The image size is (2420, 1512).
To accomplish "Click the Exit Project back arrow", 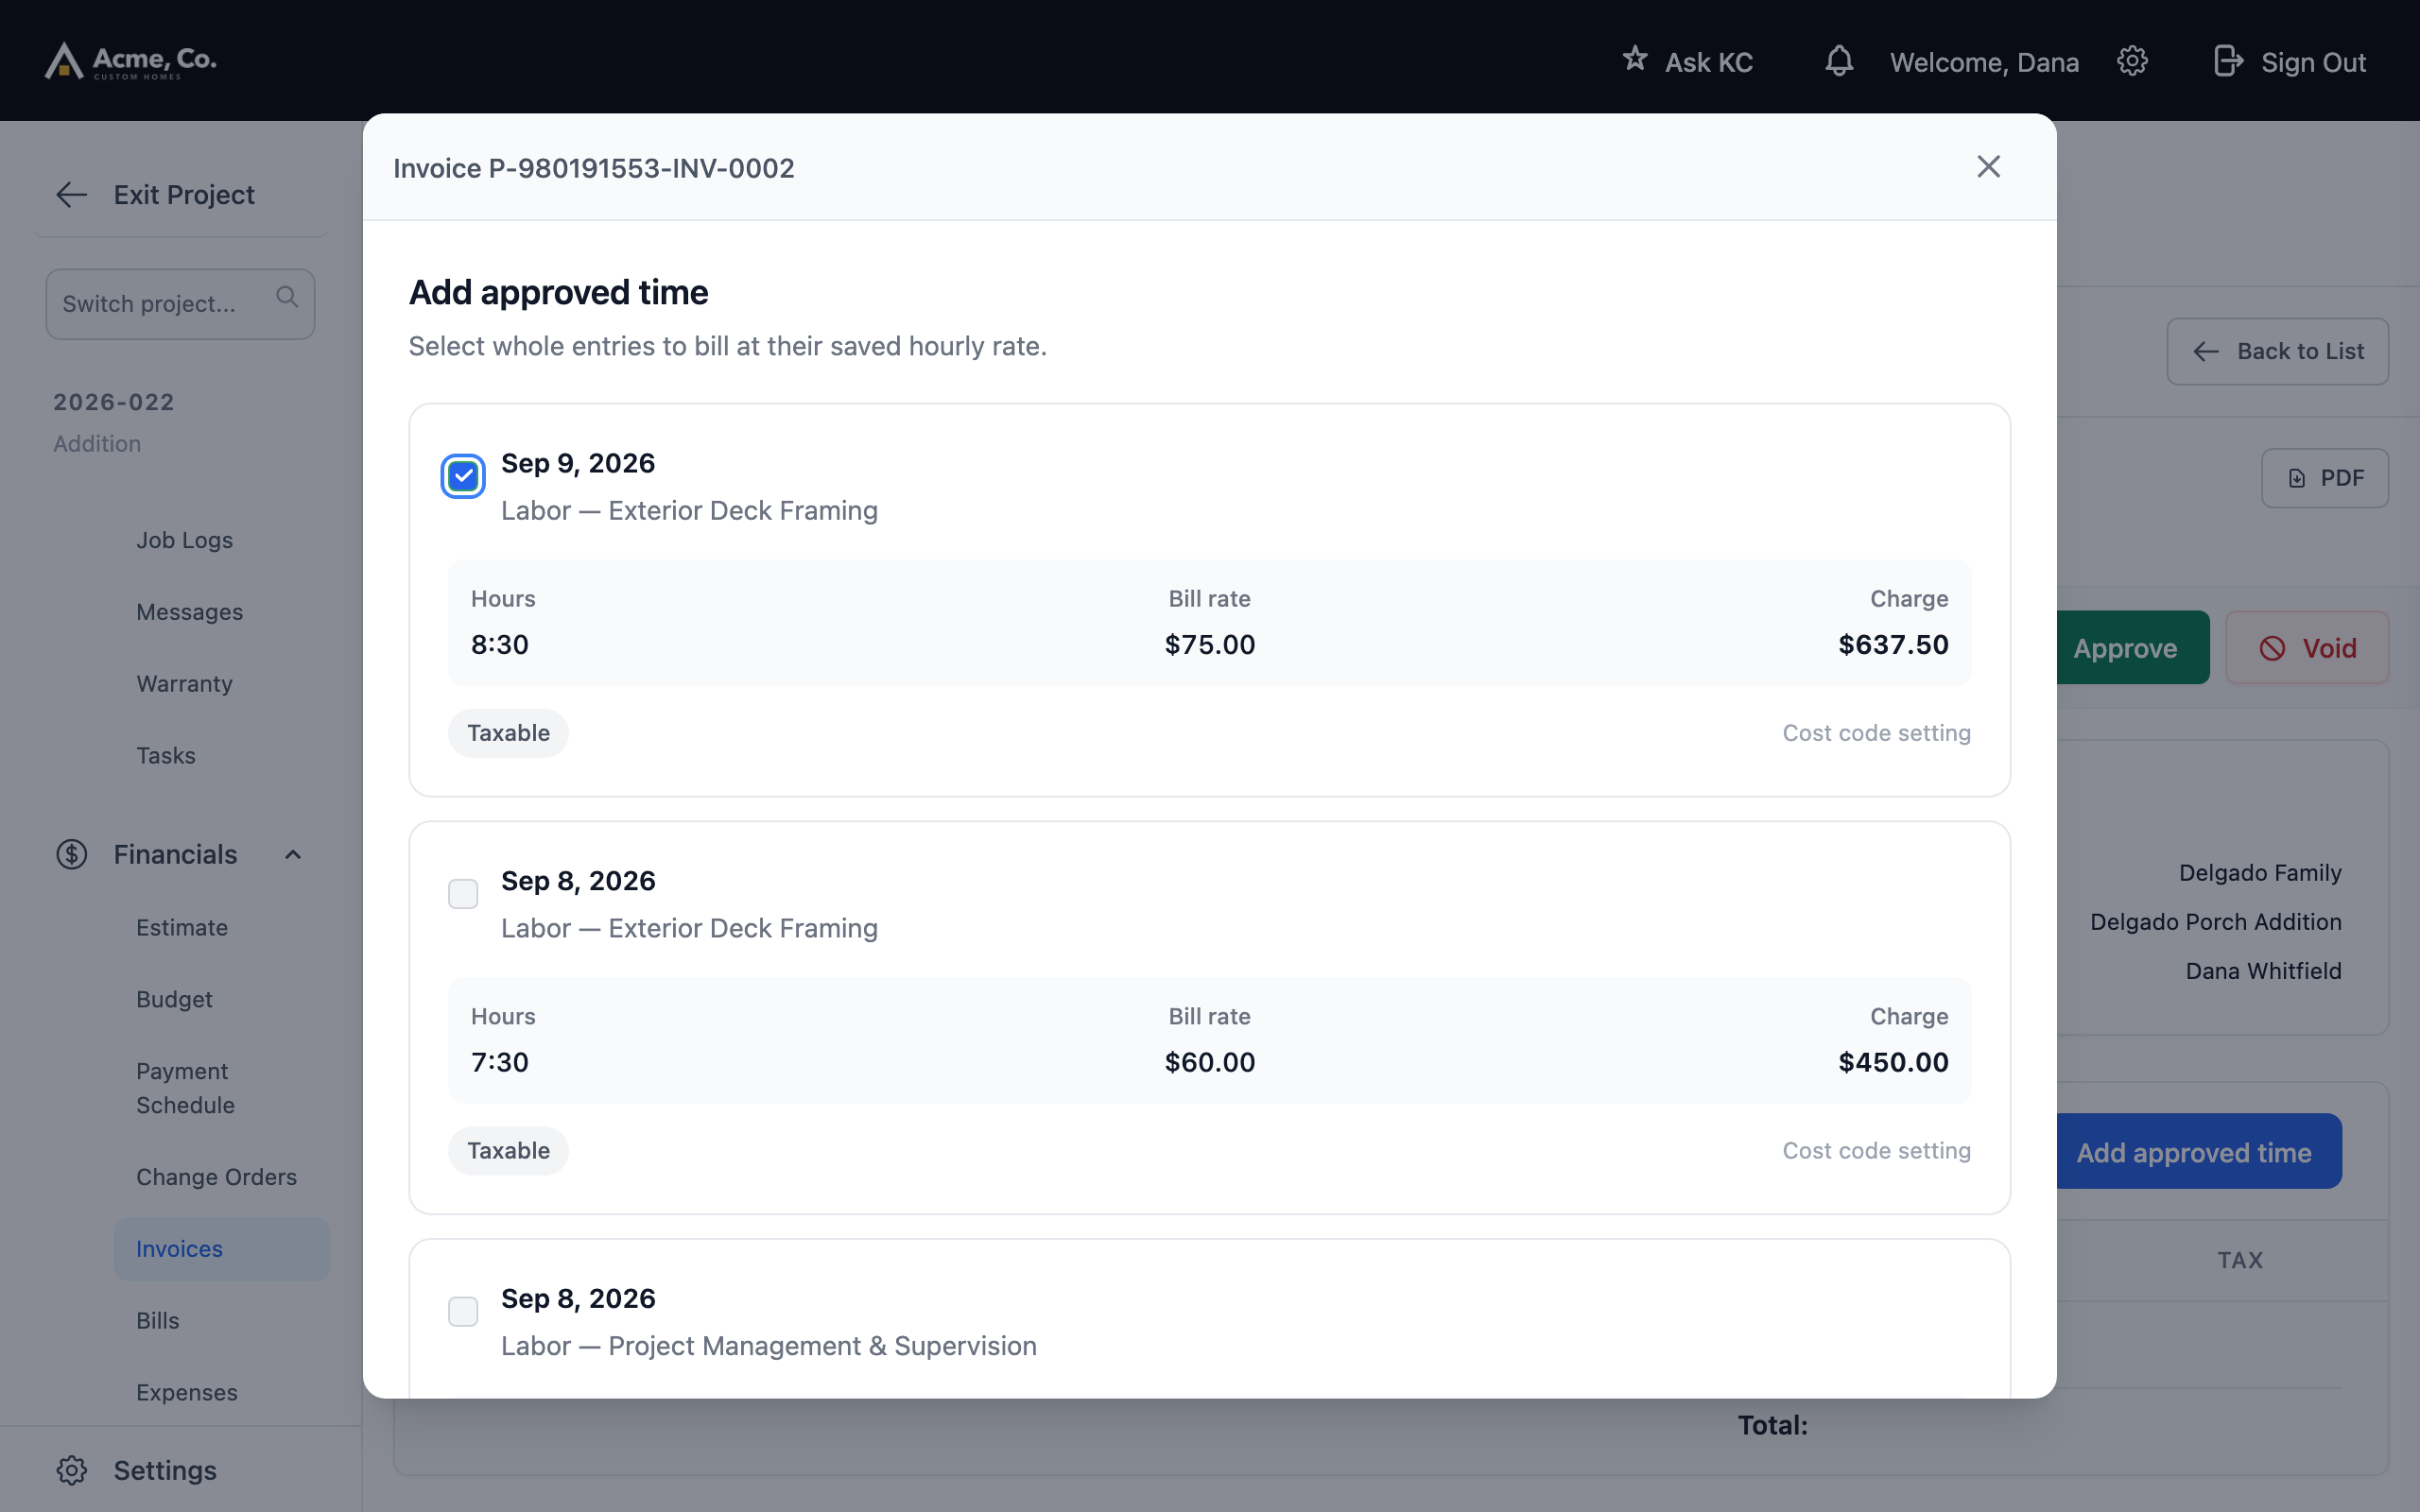I will [72, 195].
